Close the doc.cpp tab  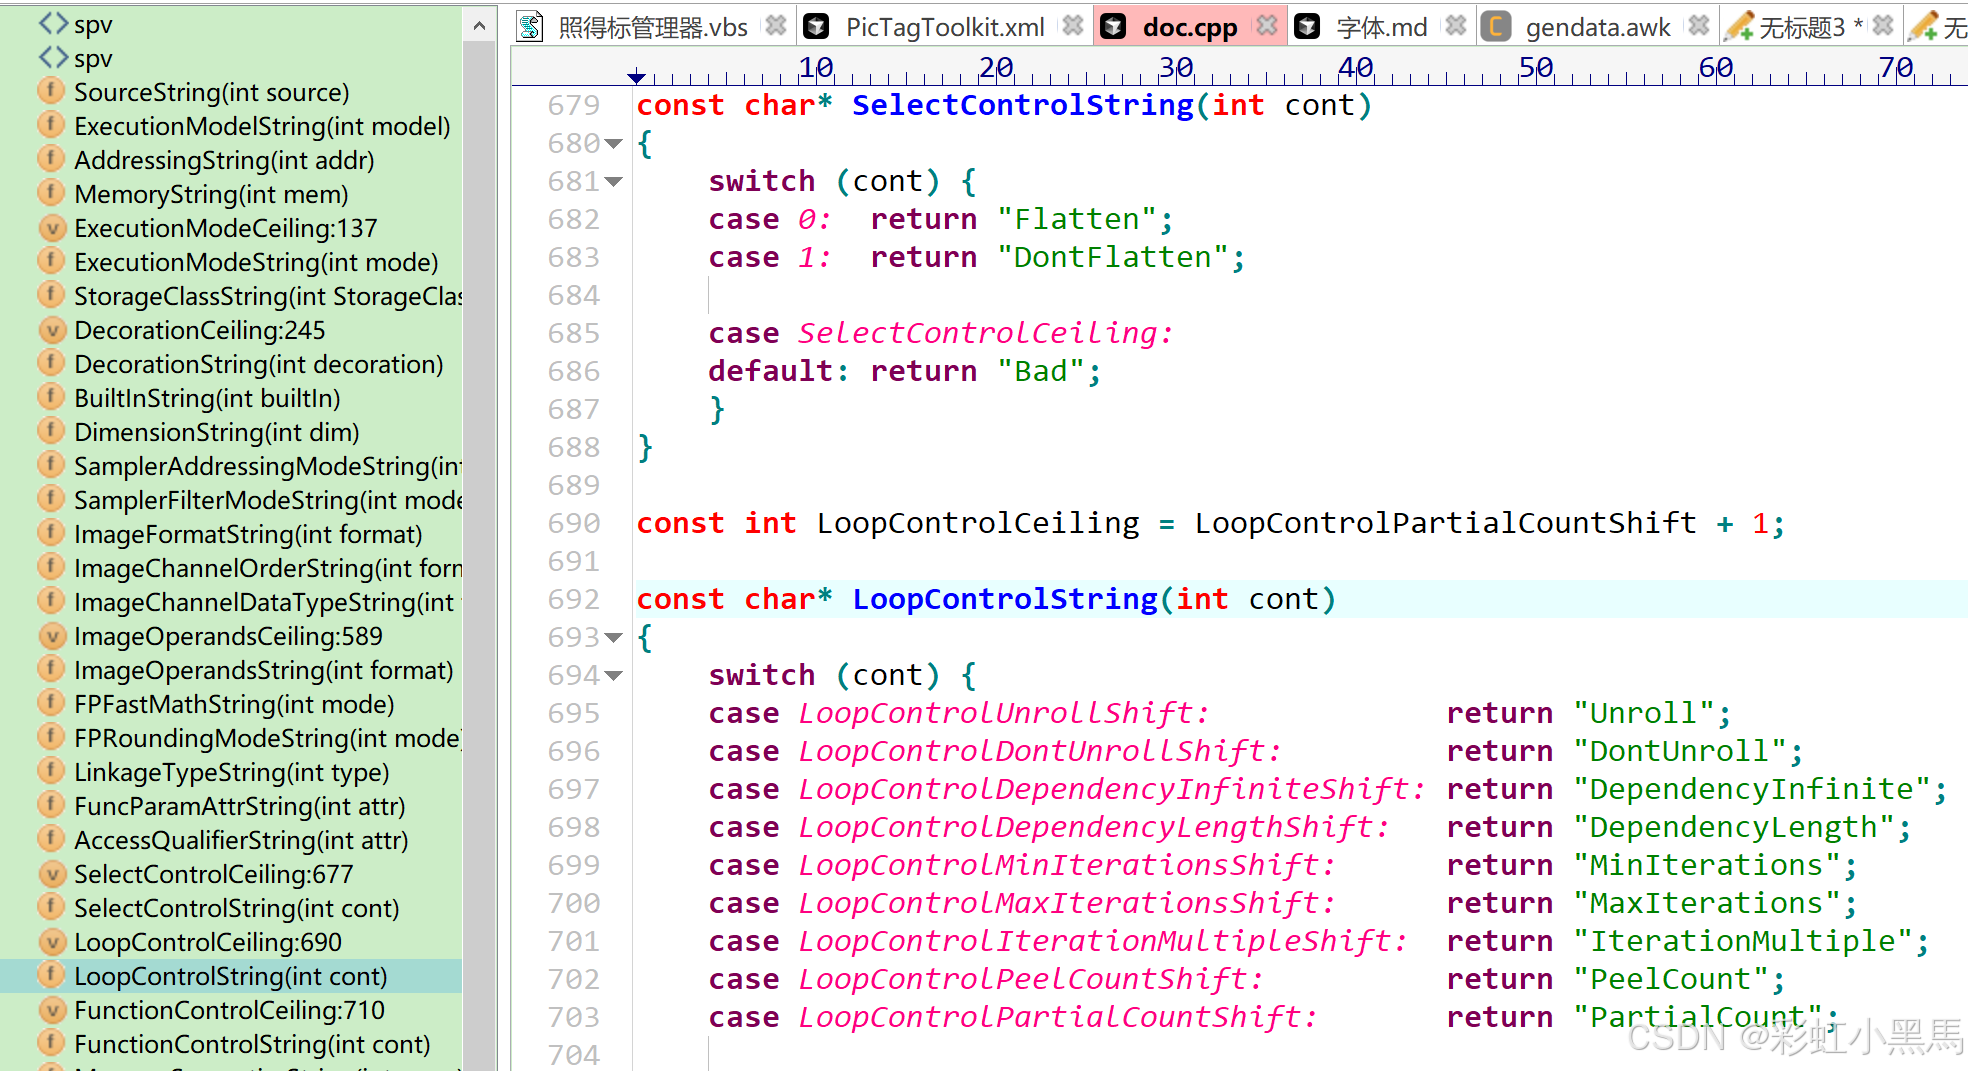(1266, 26)
